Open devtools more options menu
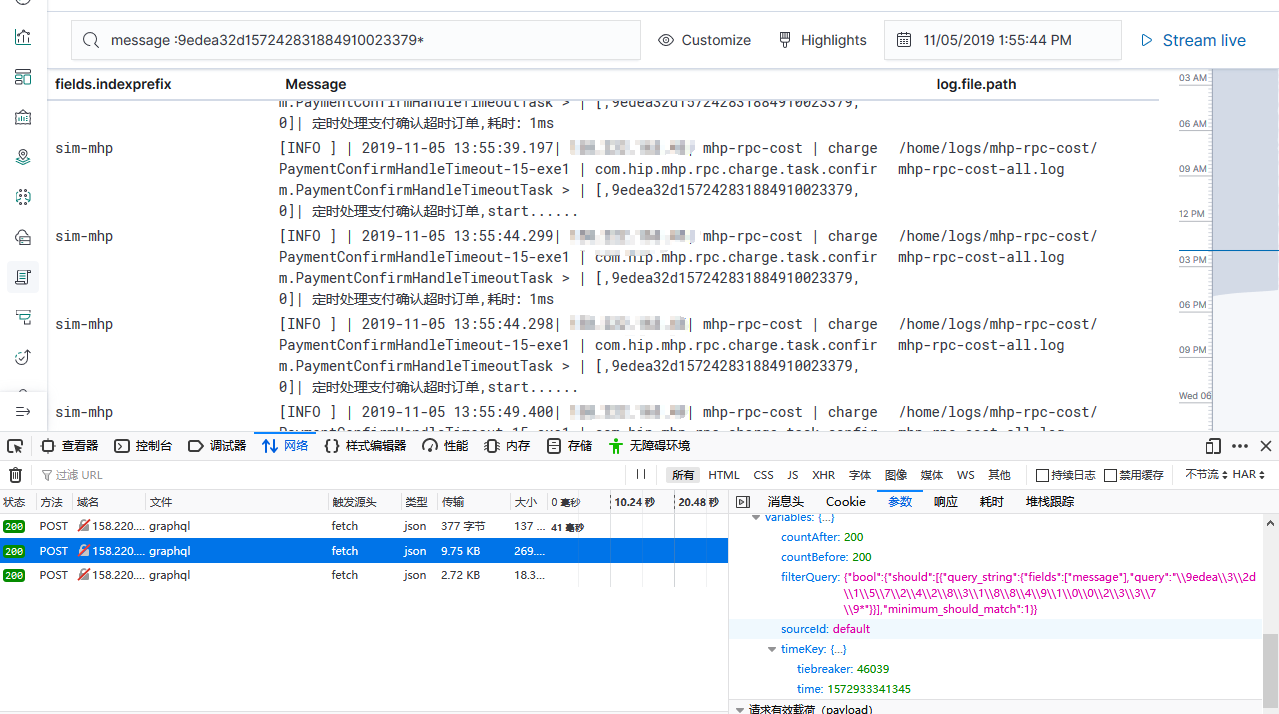The height and width of the screenshot is (714, 1279). pyautogui.click(x=1240, y=446)
